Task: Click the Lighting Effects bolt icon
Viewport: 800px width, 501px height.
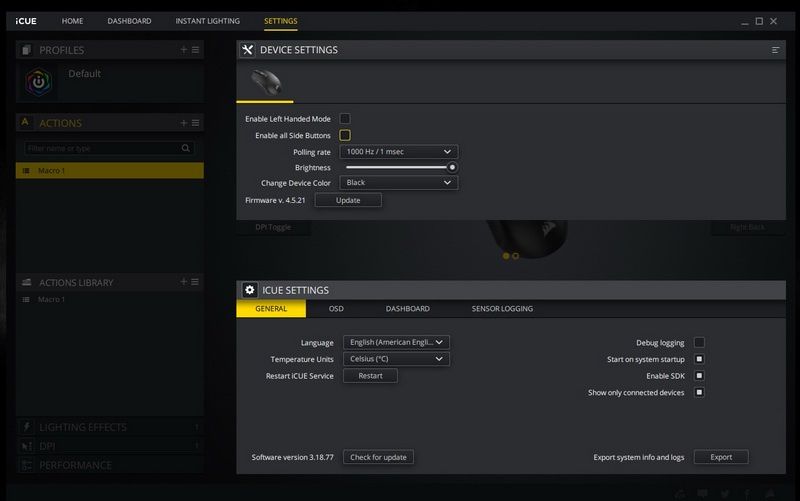Action: coord(27,427)
